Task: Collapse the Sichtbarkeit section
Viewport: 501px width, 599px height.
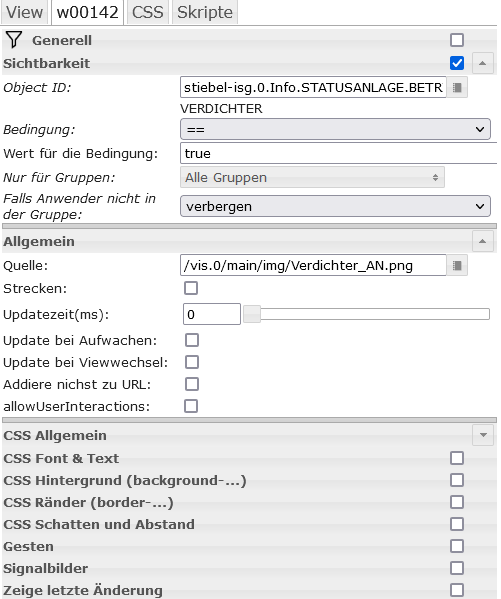Action: (x=483, y=63)
